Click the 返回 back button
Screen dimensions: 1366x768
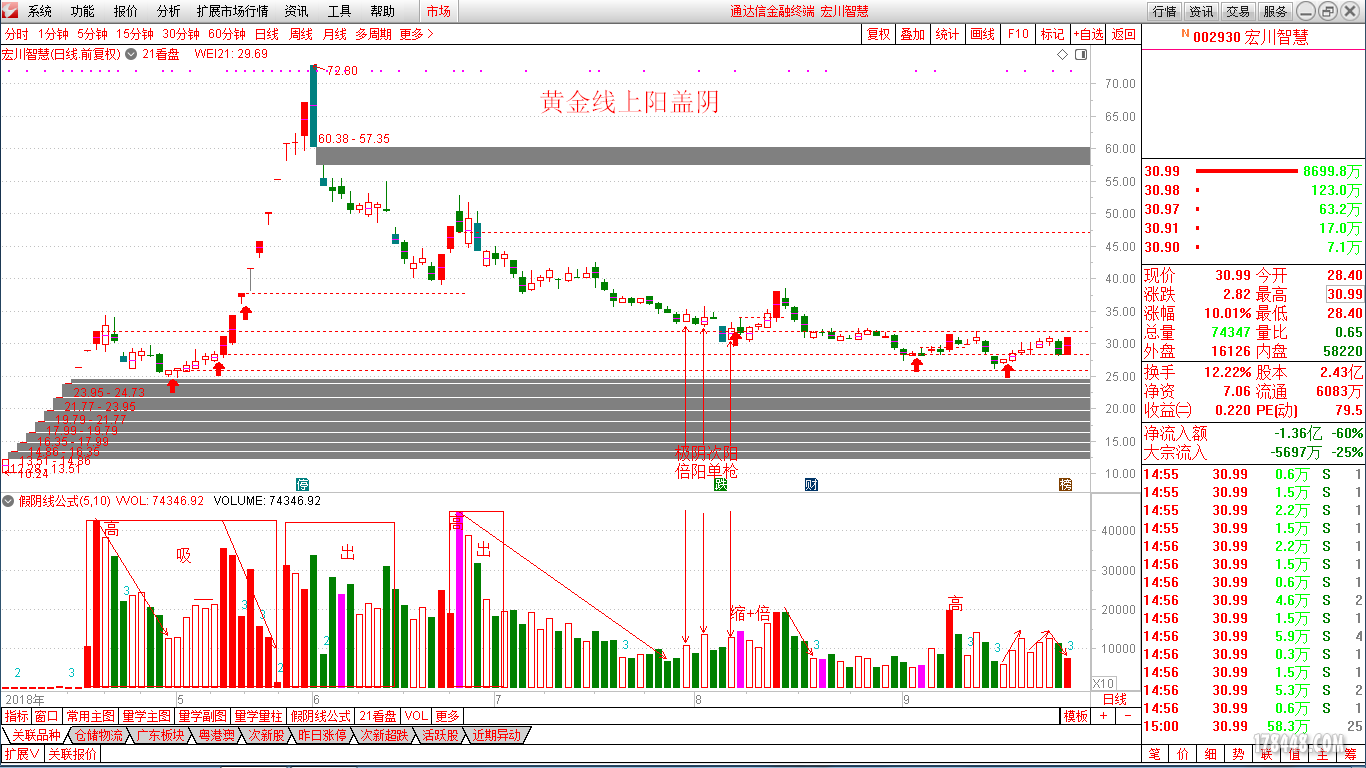[1124, 34]
